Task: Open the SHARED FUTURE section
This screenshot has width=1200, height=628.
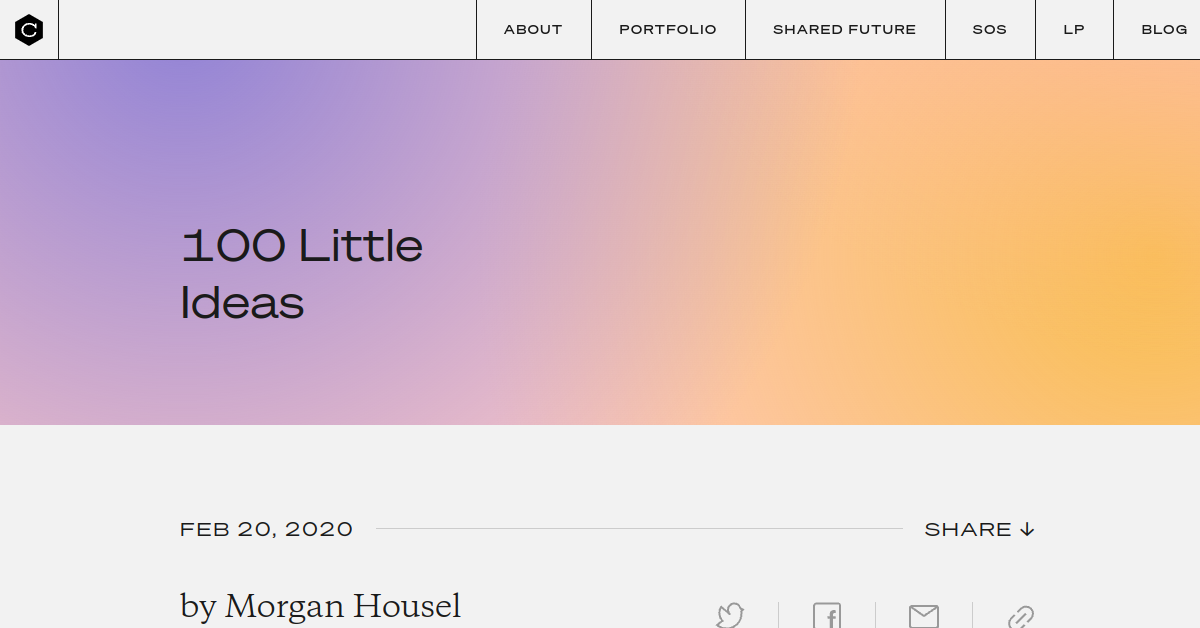Action: click(x=845, y=30)
